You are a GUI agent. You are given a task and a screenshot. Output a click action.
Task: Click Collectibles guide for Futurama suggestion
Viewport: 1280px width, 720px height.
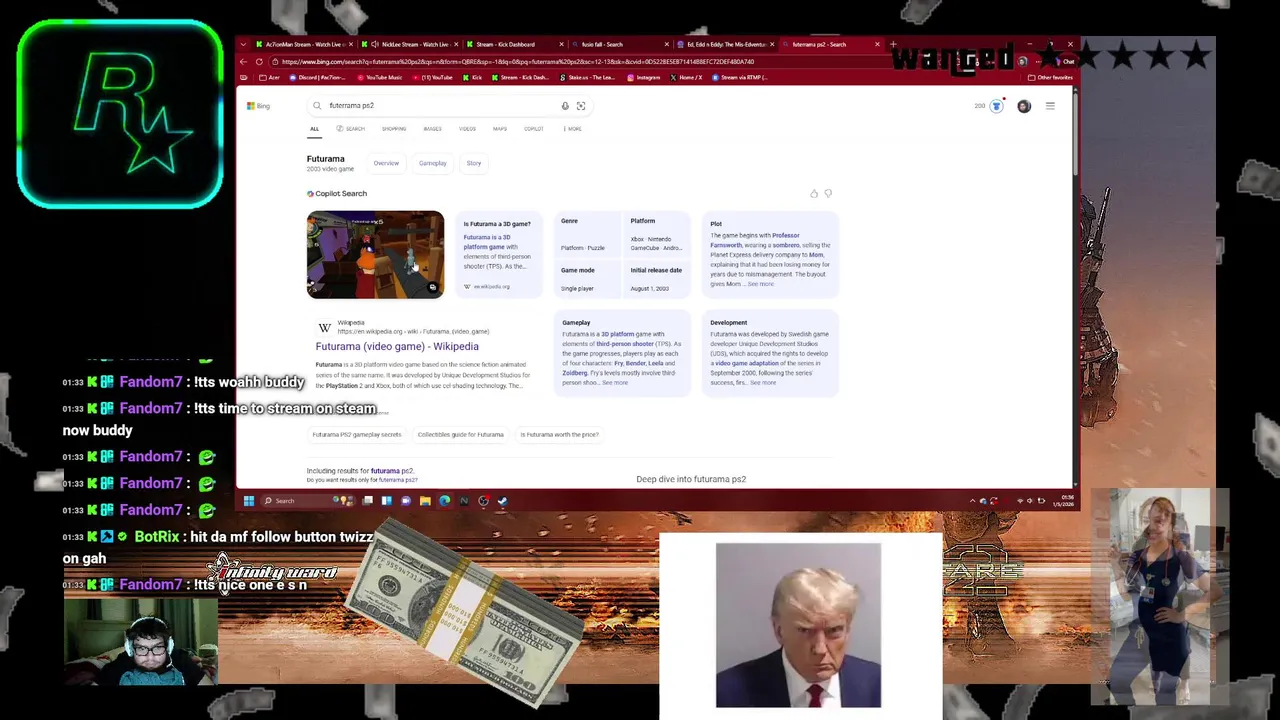pos(460,435)
